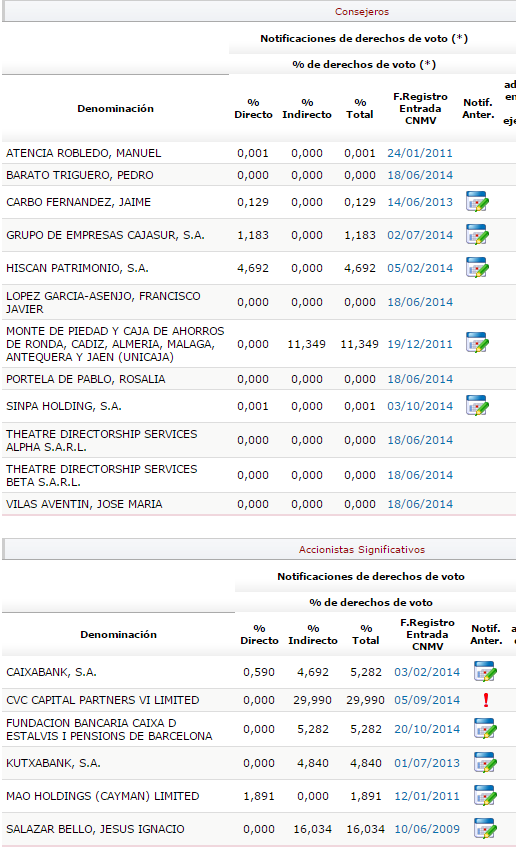The height and width of the screenshot is (849, 516).
Task: Open date link 24/01/2011 for ATENCIA ROBLEDO
Action: point(420,153)
